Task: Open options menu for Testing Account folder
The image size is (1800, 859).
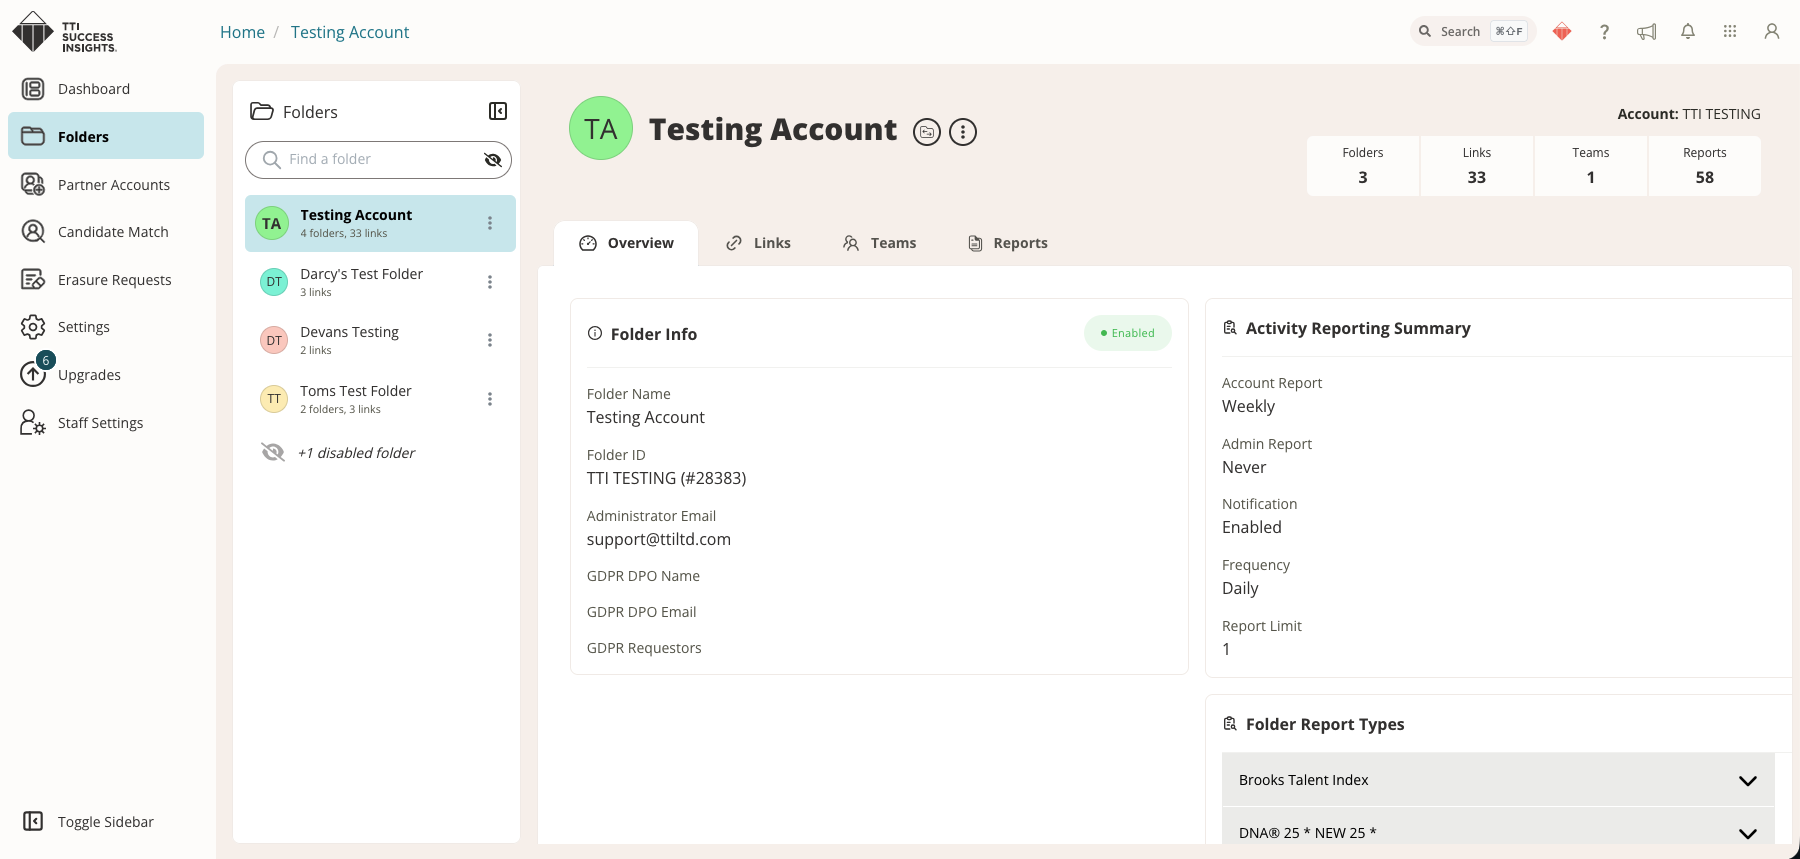Action: coord(490,223)
